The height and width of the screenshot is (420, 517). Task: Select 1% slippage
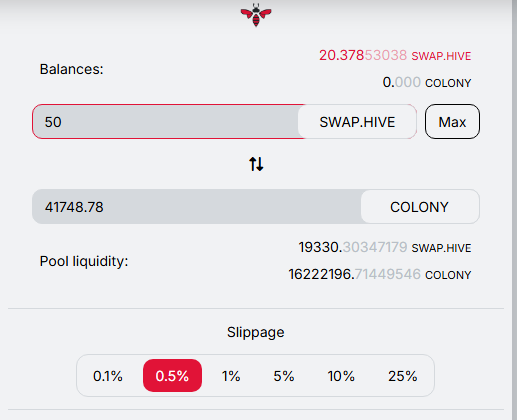point(231,376)
